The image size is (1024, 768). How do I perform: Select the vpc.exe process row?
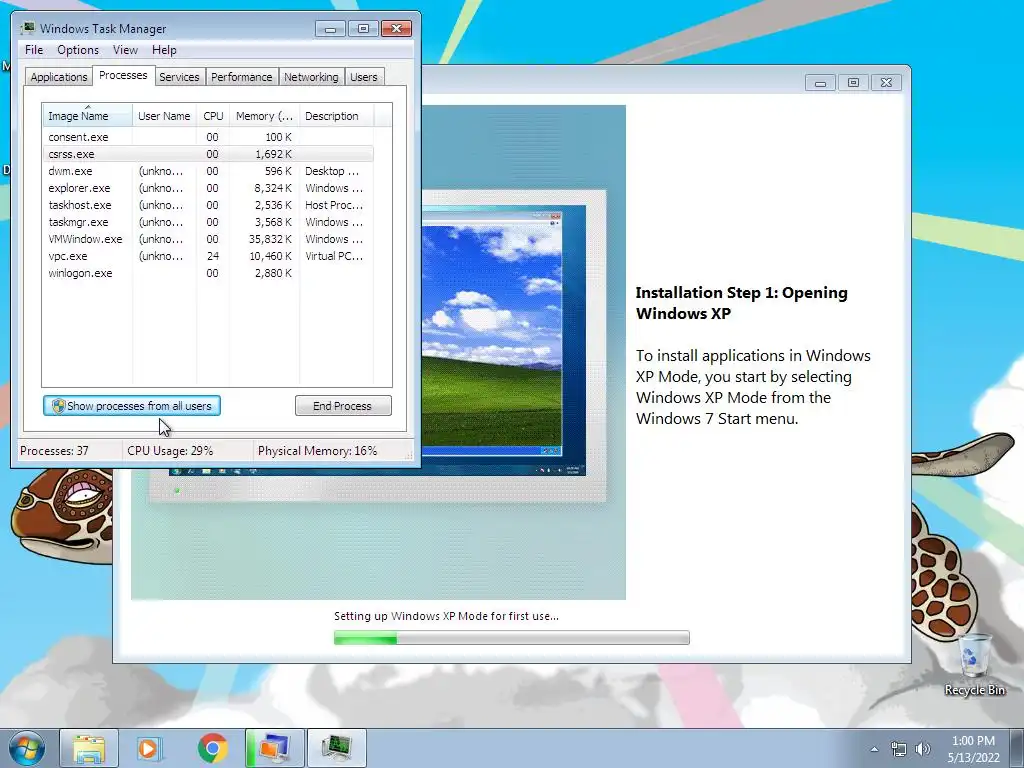(208, 256)
